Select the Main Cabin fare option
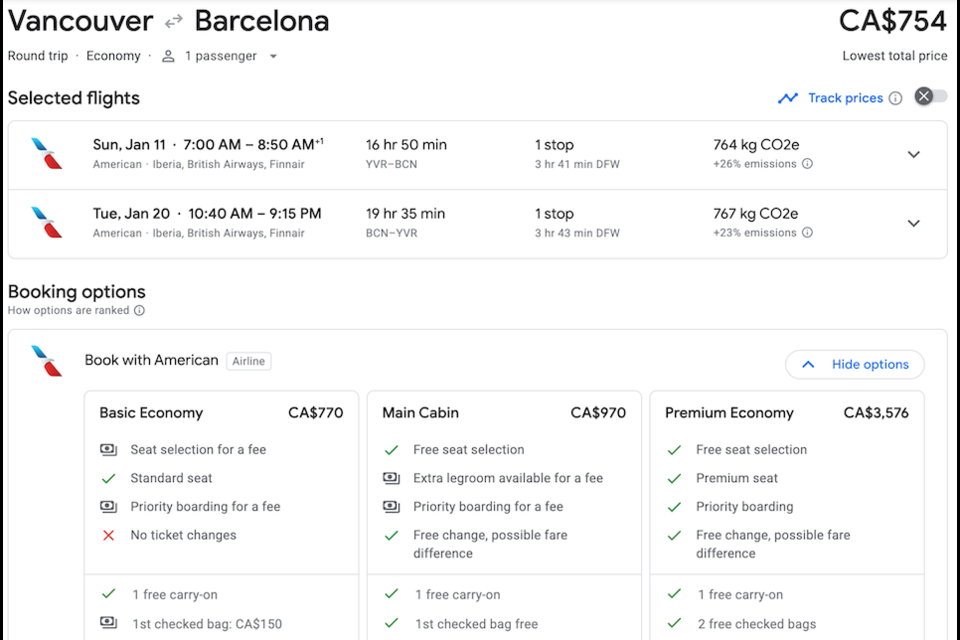 504,413
